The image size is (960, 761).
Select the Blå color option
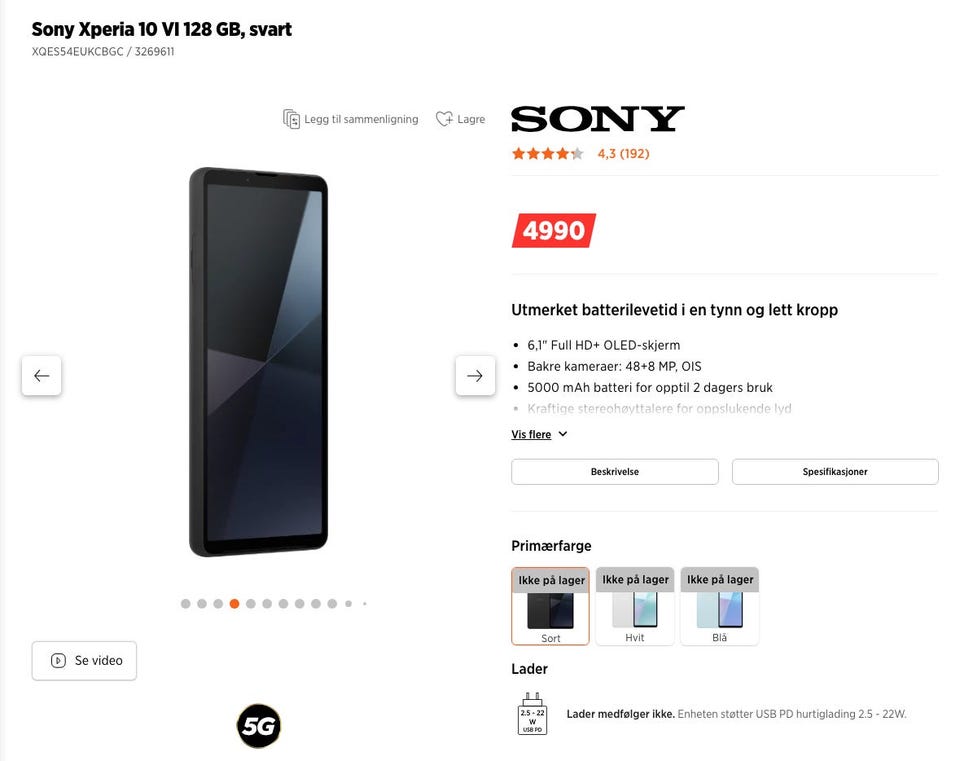click(x=719, y=606)
